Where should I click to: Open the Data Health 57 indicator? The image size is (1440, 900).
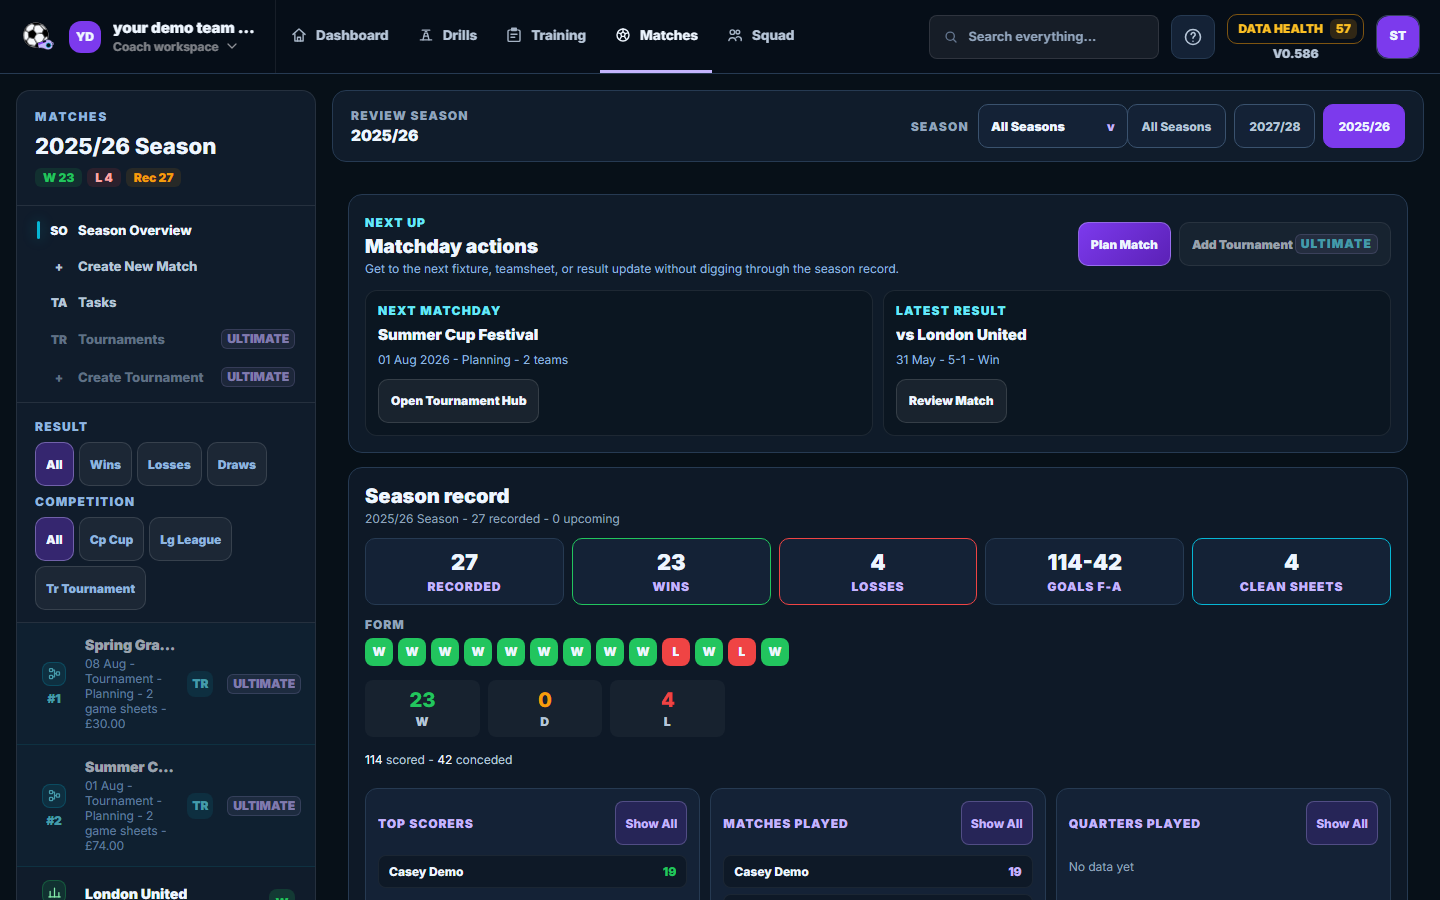(x=1295, y=29)
